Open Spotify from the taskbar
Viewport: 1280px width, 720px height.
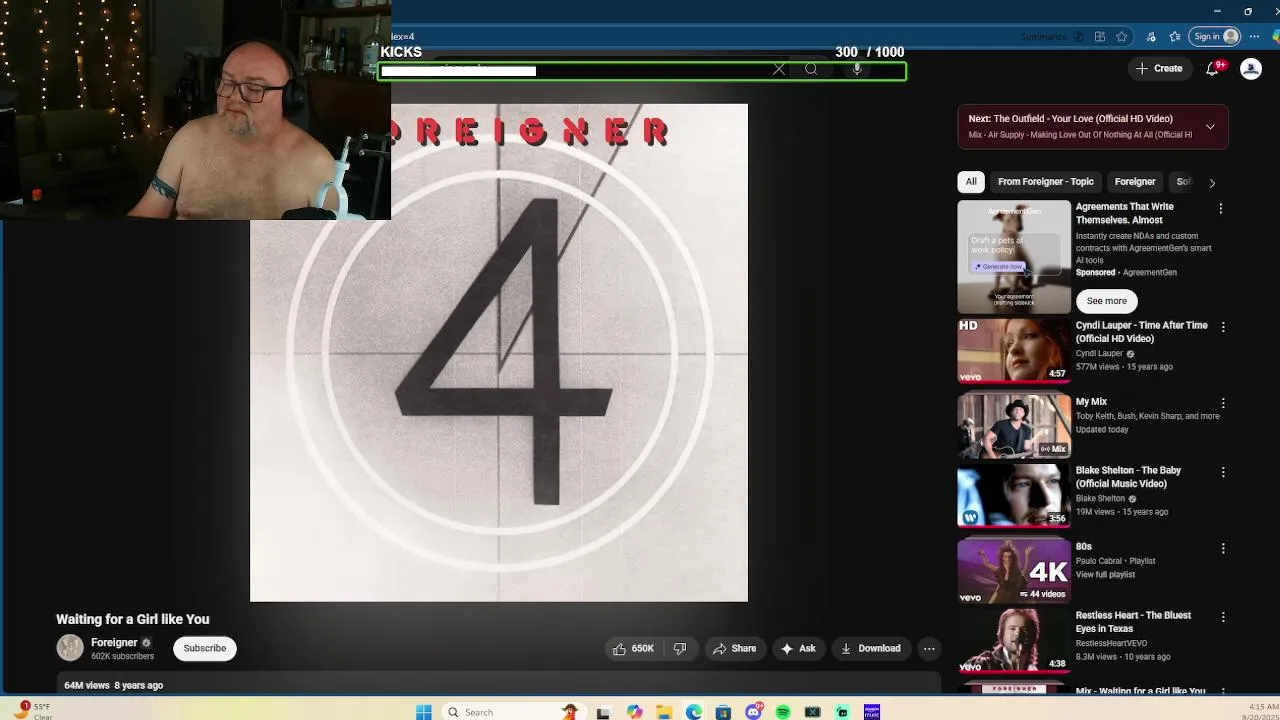(783, 712)
